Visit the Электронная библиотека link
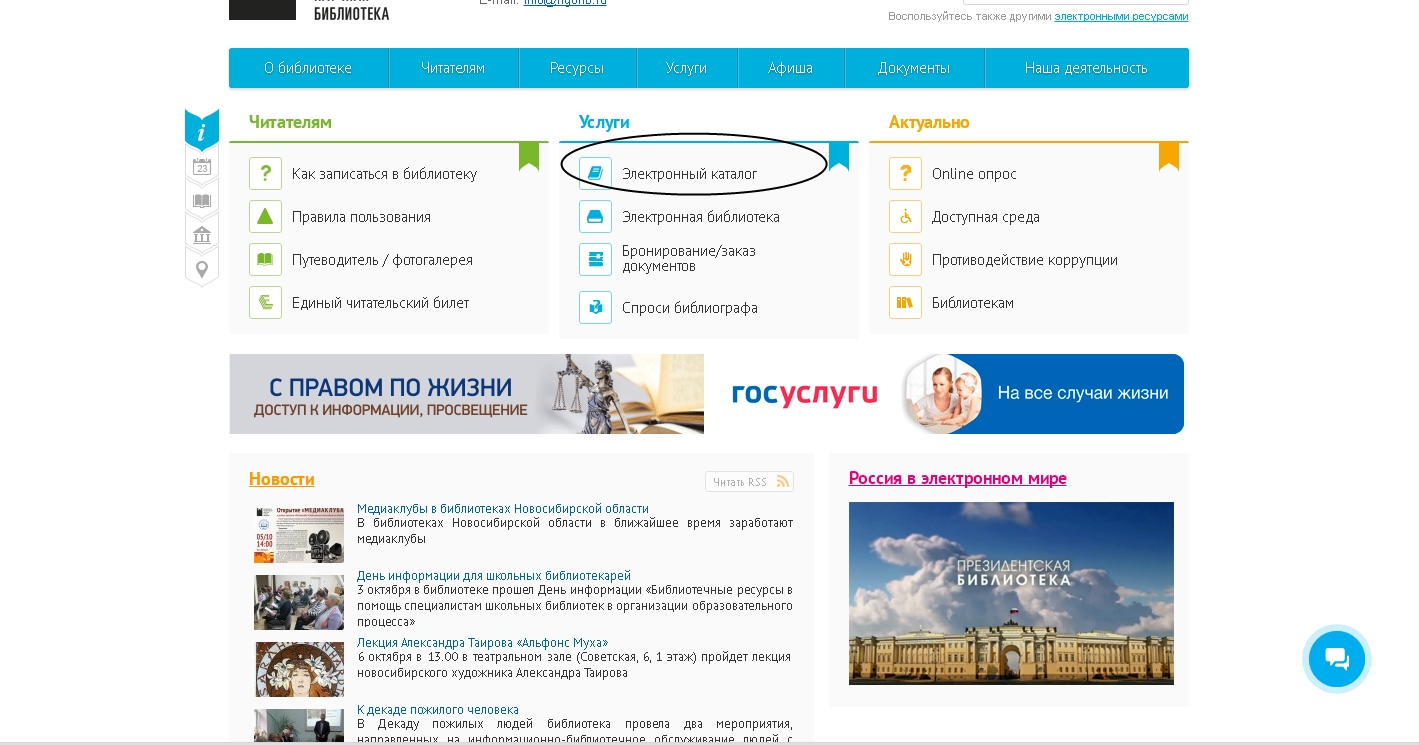This screenshot has width=1419, height=745. click(x=701, y=217)
